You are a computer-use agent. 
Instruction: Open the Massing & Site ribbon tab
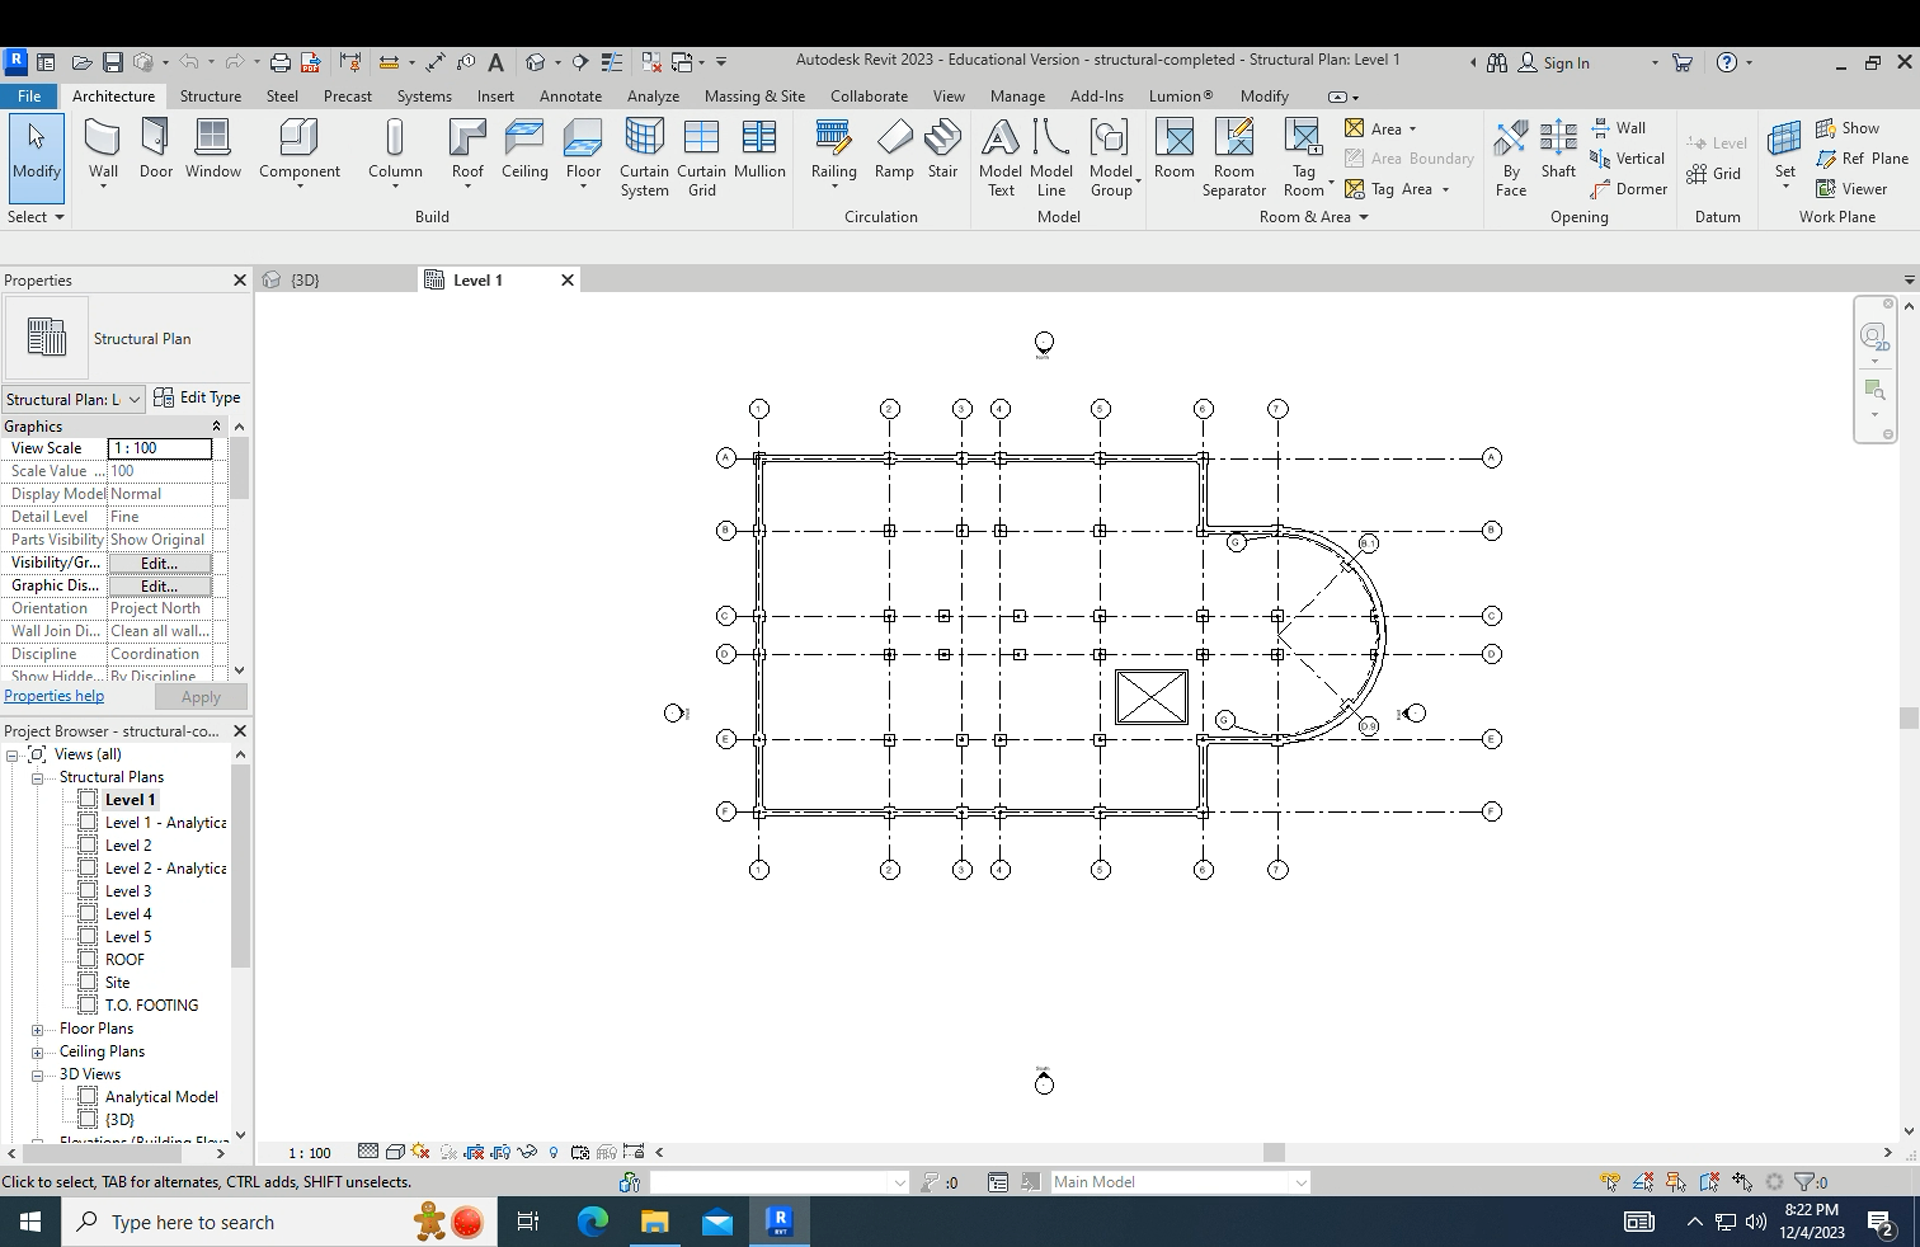(x=754, y=96)
